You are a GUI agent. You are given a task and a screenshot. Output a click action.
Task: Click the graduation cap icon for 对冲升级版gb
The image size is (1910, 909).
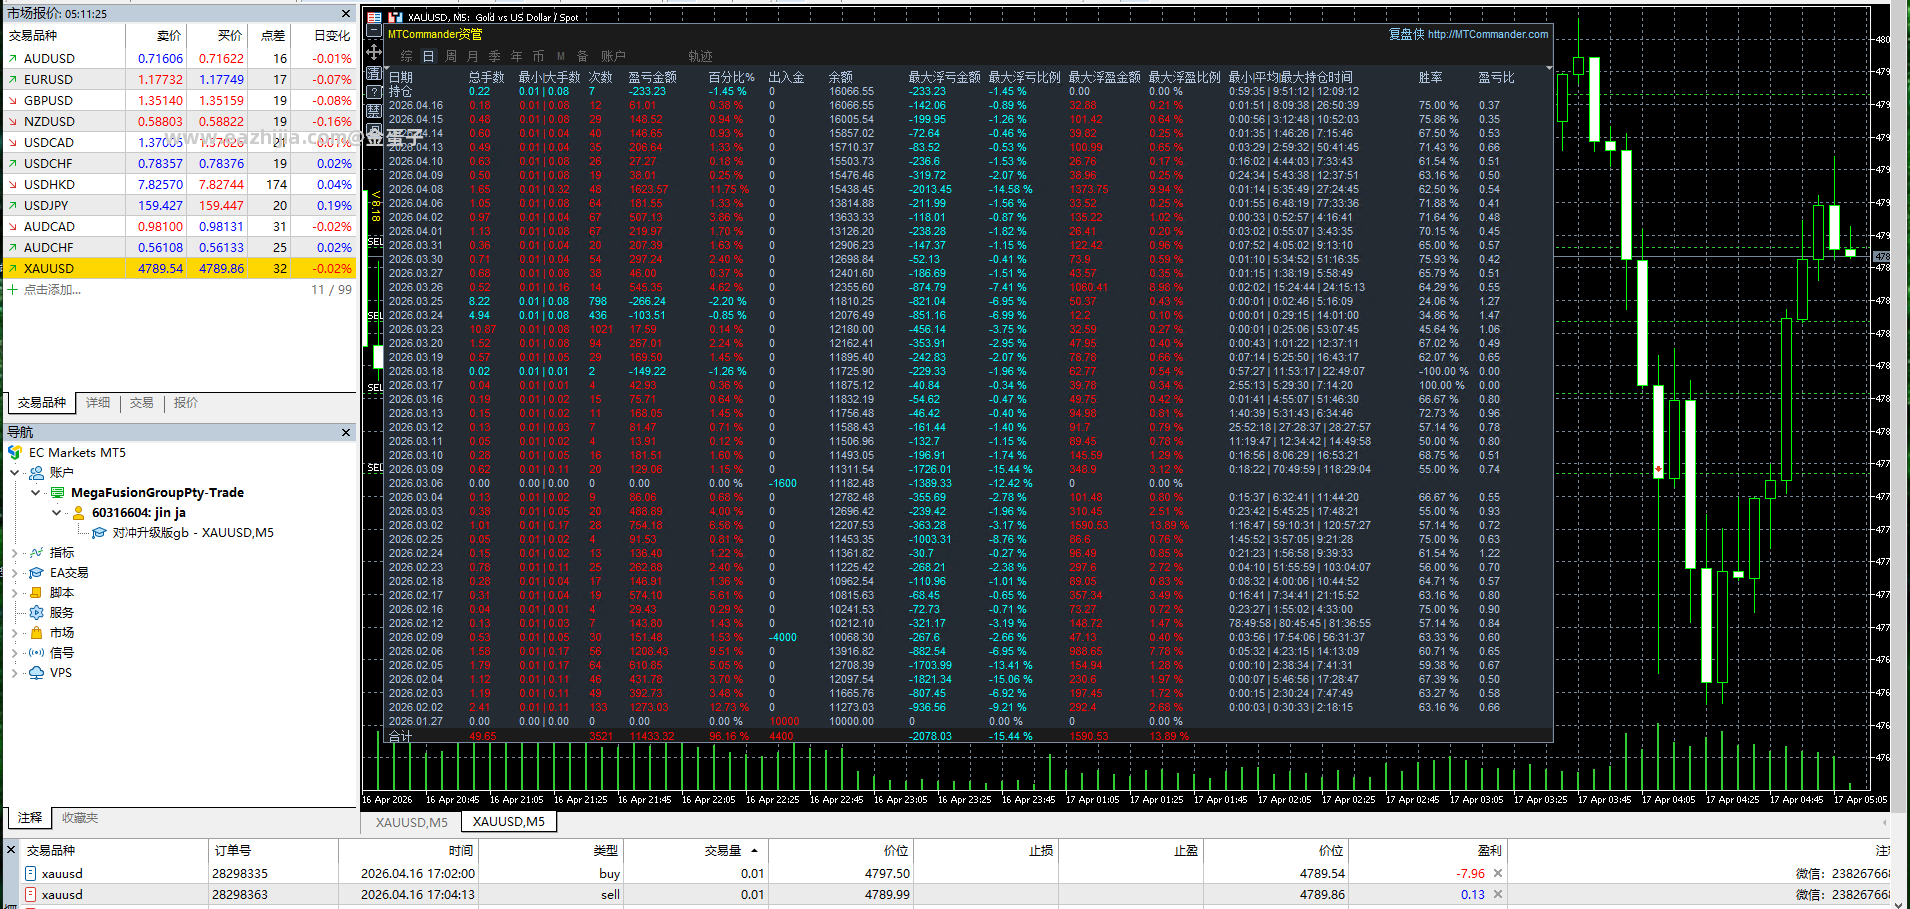pyautogui.click(x=99, y=533)
